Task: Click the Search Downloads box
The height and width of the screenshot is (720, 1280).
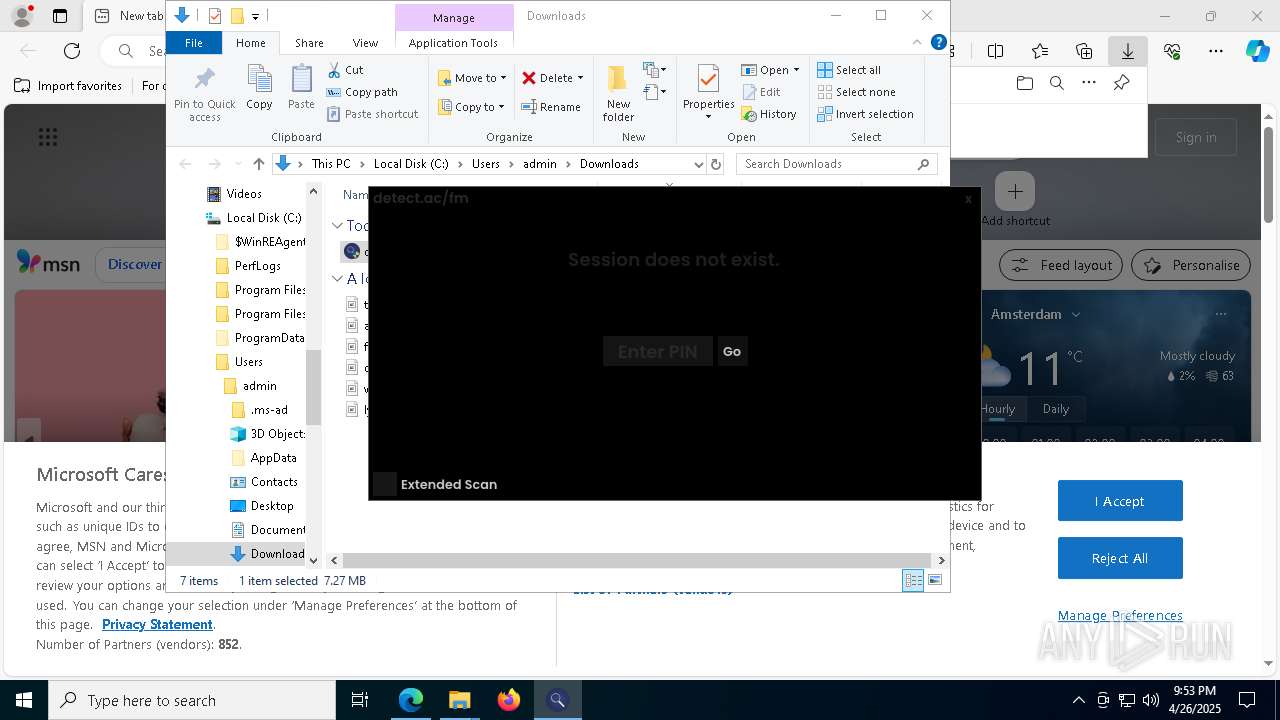Action: point(838,164)
